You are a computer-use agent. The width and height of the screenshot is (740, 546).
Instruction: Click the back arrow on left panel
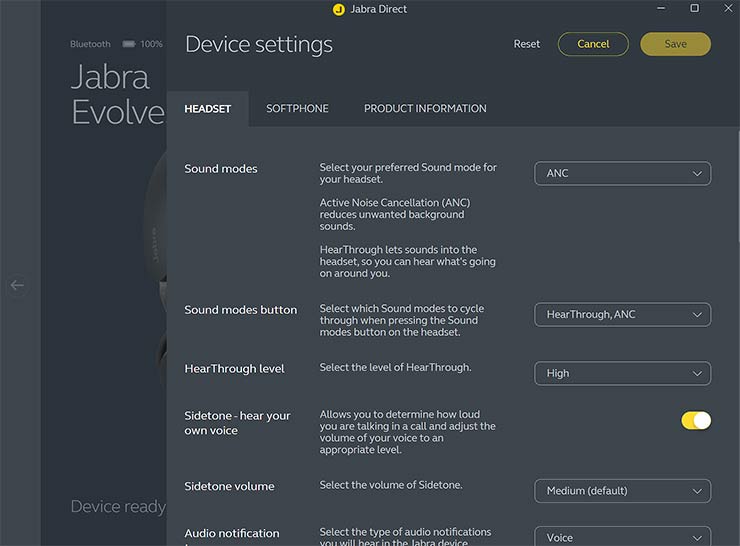(17, 285)
